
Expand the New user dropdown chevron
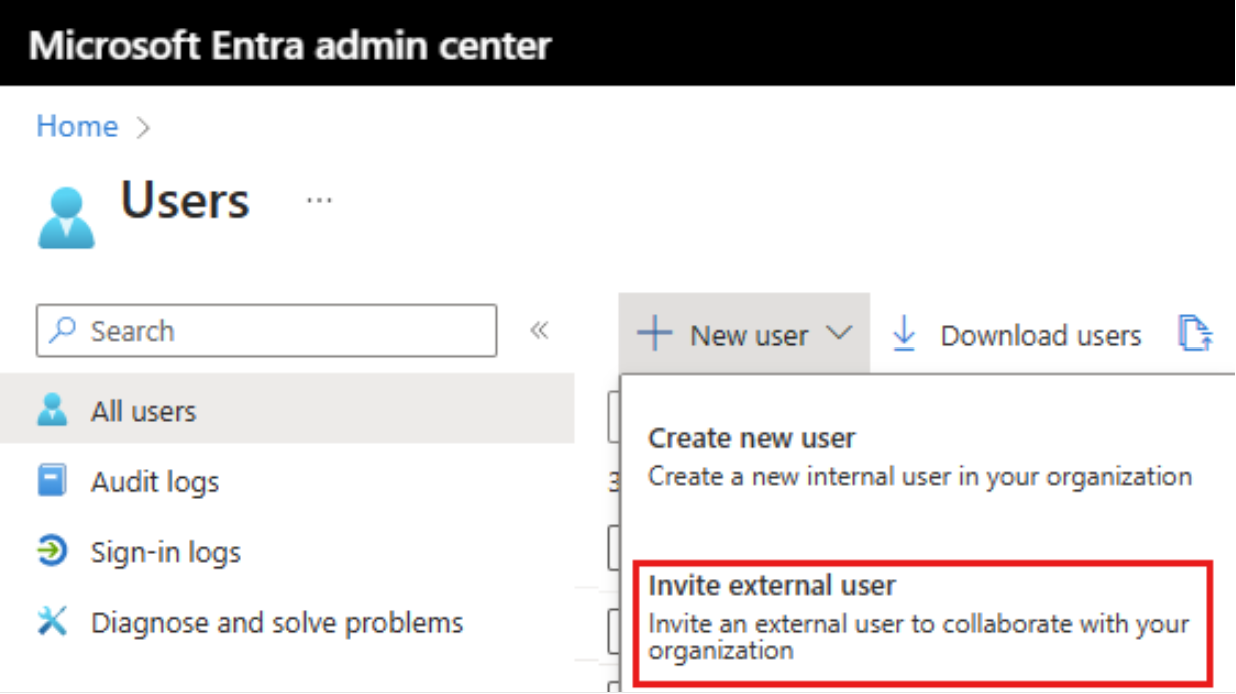(x=842, y=335)
